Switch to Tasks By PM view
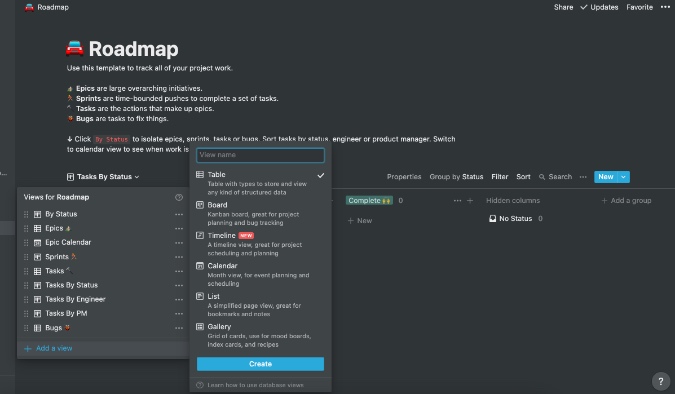This screenshot has height=394, width=675. tap(66, 313)
